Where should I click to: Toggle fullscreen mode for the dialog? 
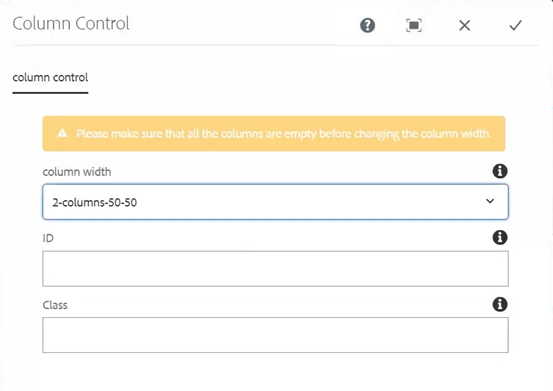414,25
